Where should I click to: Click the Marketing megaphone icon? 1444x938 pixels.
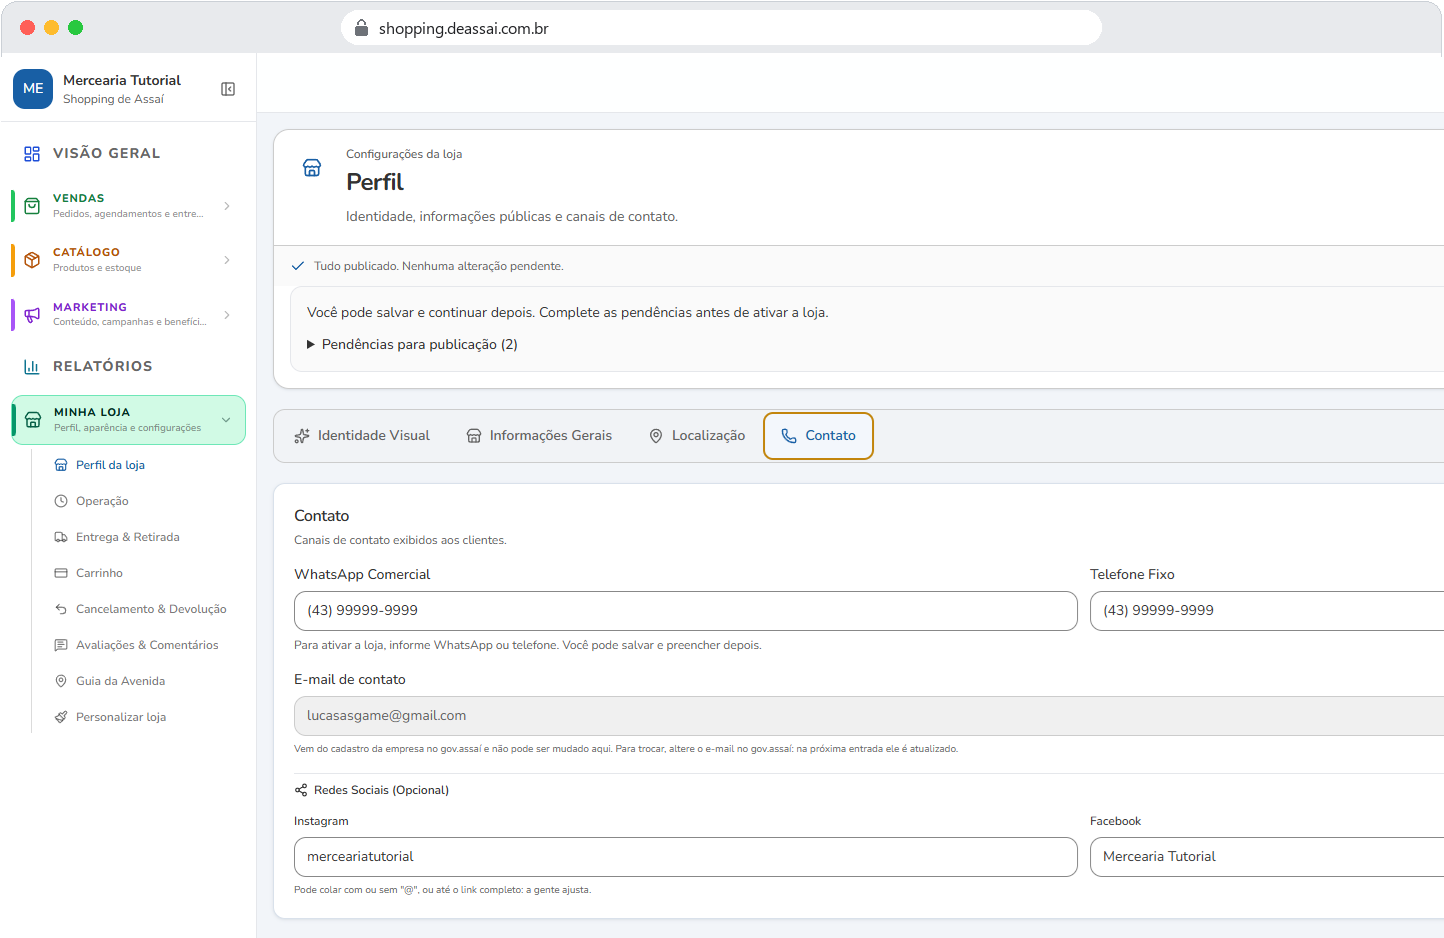tap(32, 315)
